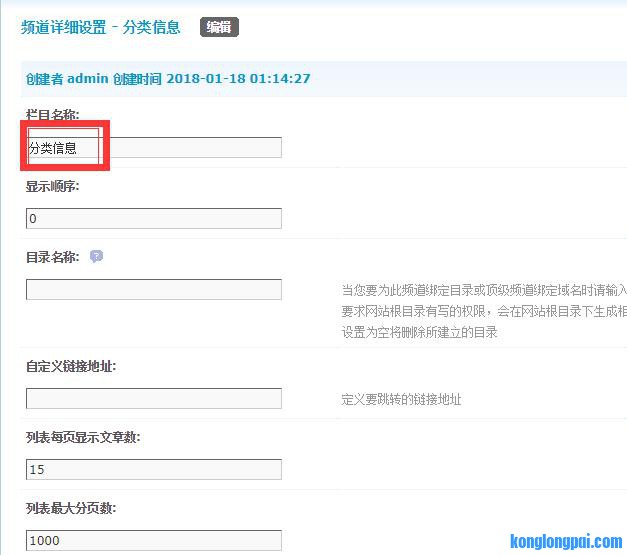The height and width of the screenshot is (555, 627).
Task: Click the 定义要跳转的链接地址 hint text
Action: pos(401,399)
